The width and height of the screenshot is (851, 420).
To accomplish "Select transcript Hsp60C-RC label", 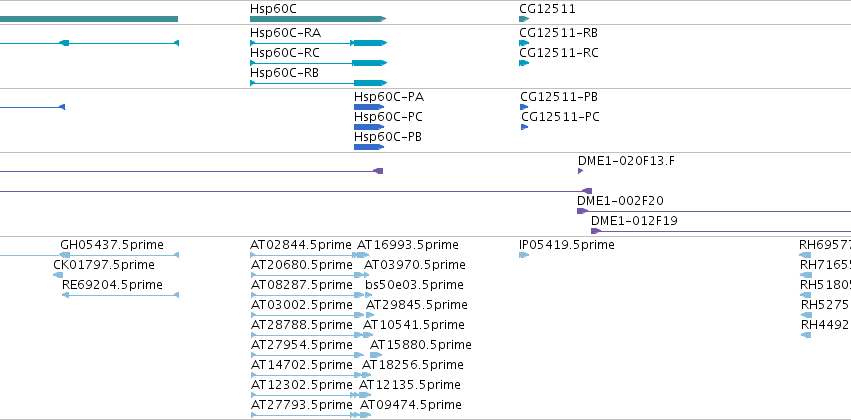I will 285,53.
